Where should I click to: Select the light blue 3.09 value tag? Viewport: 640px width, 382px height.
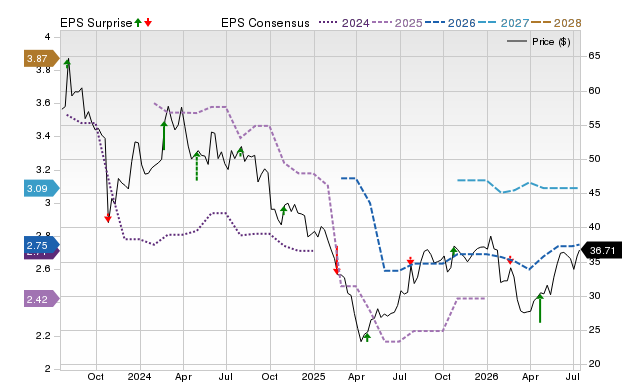click(42, 189)
